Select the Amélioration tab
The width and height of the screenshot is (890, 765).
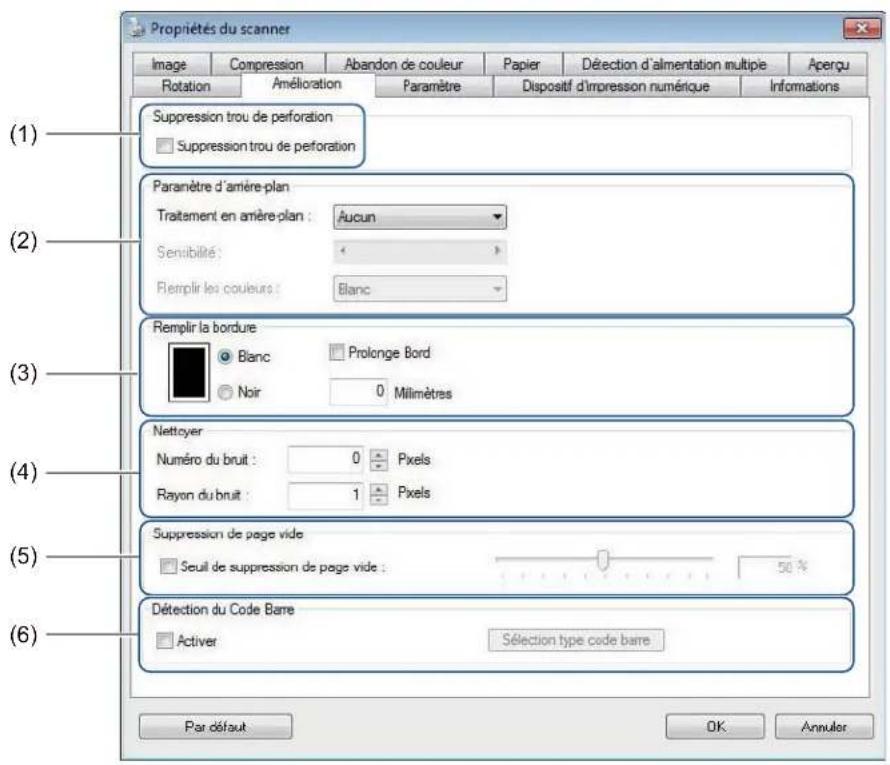point(307,84)
